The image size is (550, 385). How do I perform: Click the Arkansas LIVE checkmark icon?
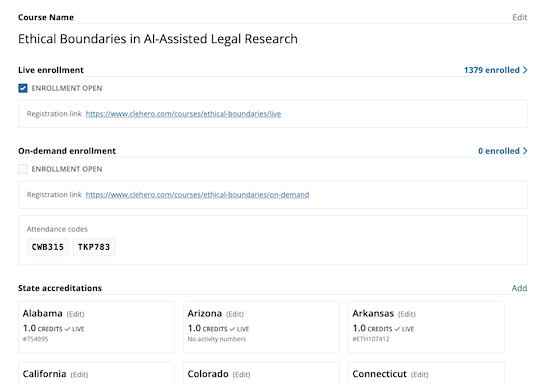coord(397,329)
